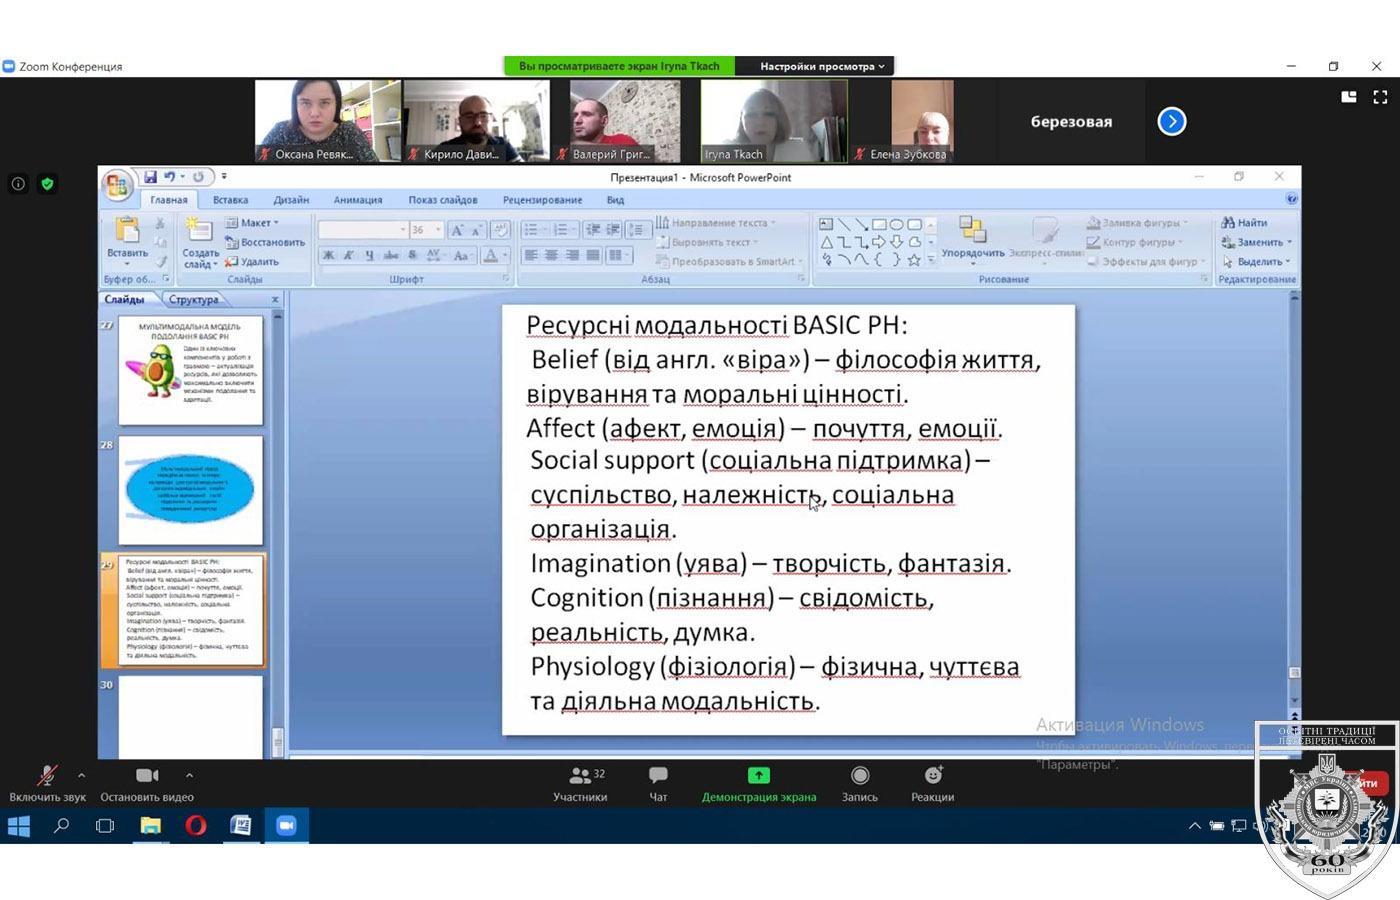Open the view settings dropdown
Viewport: 1400px width, 900px height.
[x=821, y=66]
